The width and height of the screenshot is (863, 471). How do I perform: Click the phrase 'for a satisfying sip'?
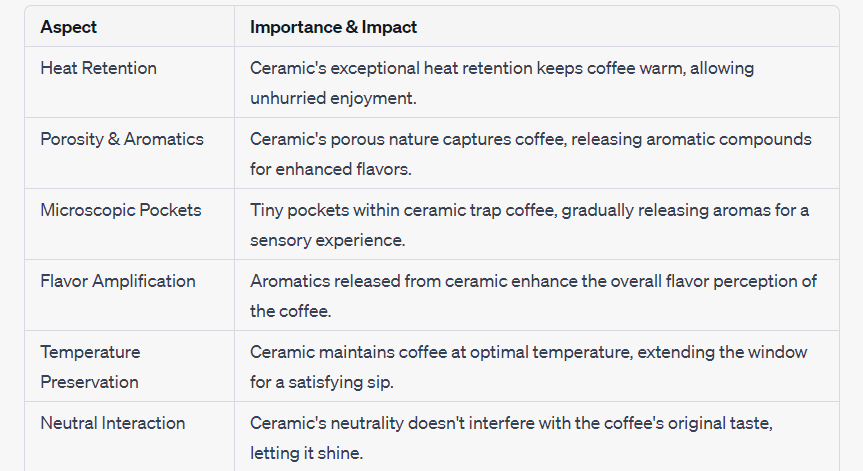coord(321,382)
